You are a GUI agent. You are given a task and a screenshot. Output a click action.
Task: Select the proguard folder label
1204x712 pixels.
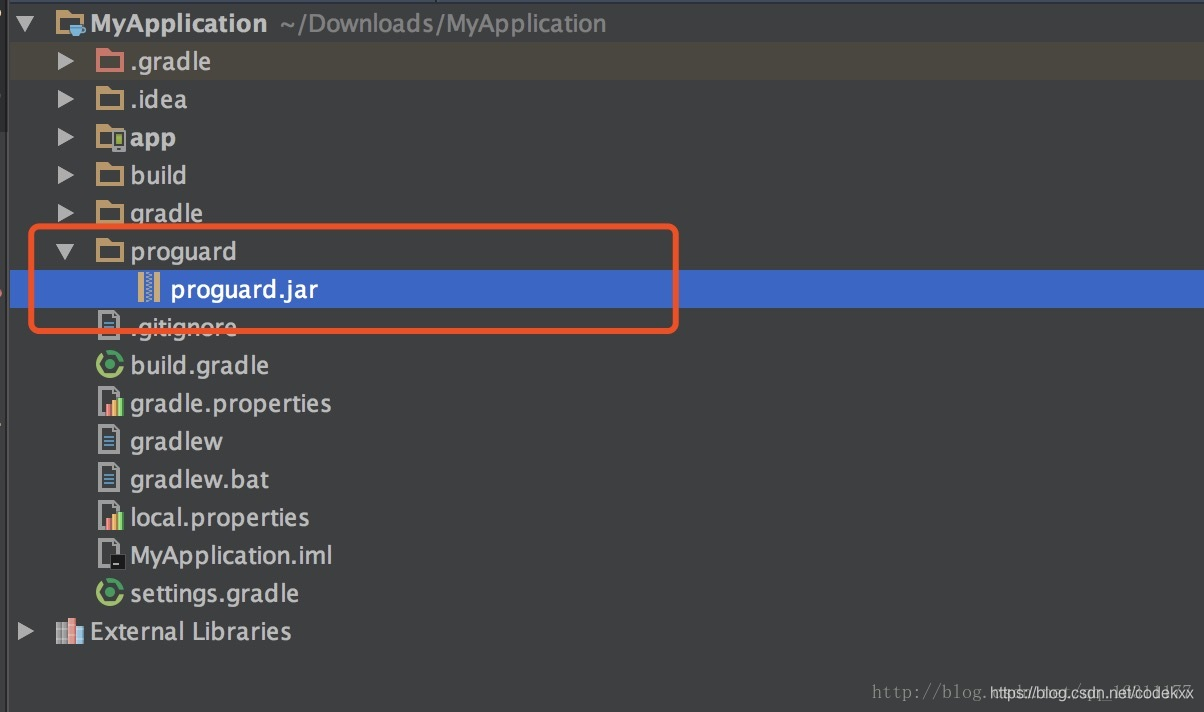183,252
